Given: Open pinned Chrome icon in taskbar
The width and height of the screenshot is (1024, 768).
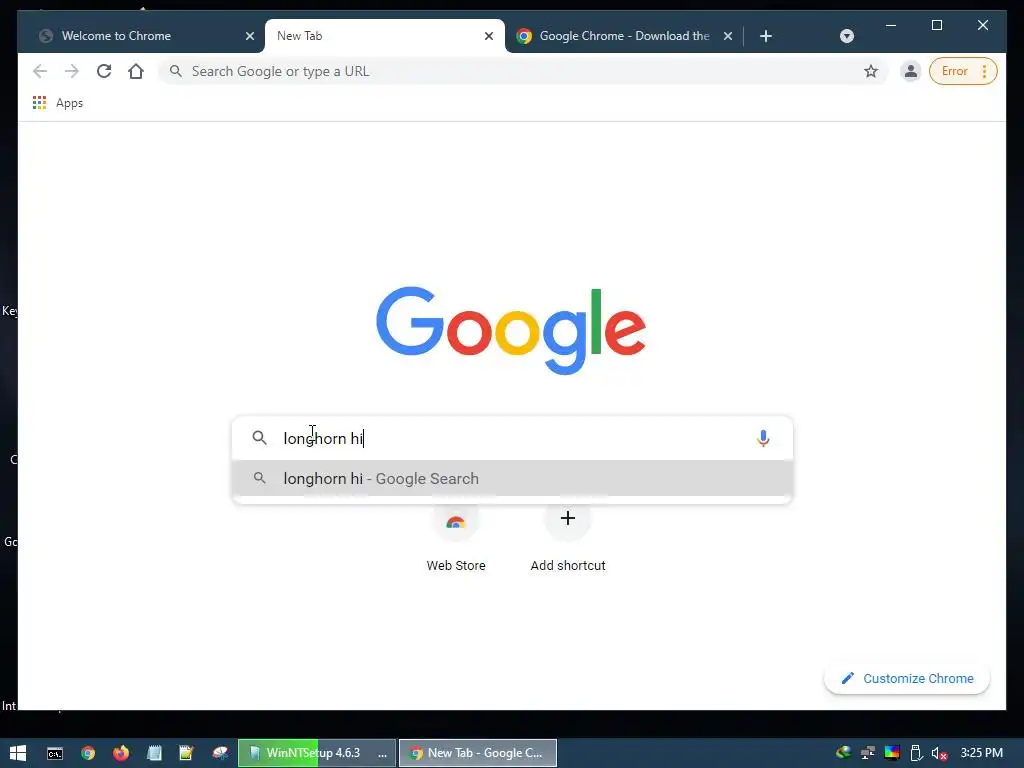Looking at the screenshot, I should pyautogui.click(x=88, y=754).
